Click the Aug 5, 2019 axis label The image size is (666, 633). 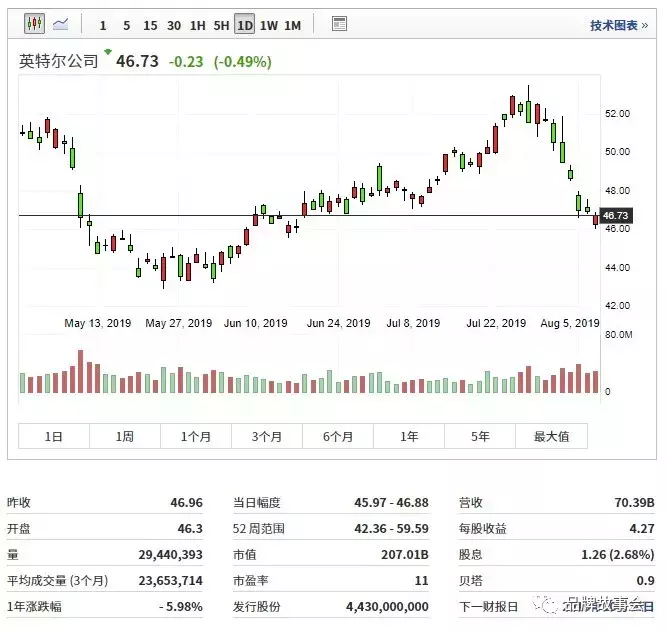[x=570, y=323]
